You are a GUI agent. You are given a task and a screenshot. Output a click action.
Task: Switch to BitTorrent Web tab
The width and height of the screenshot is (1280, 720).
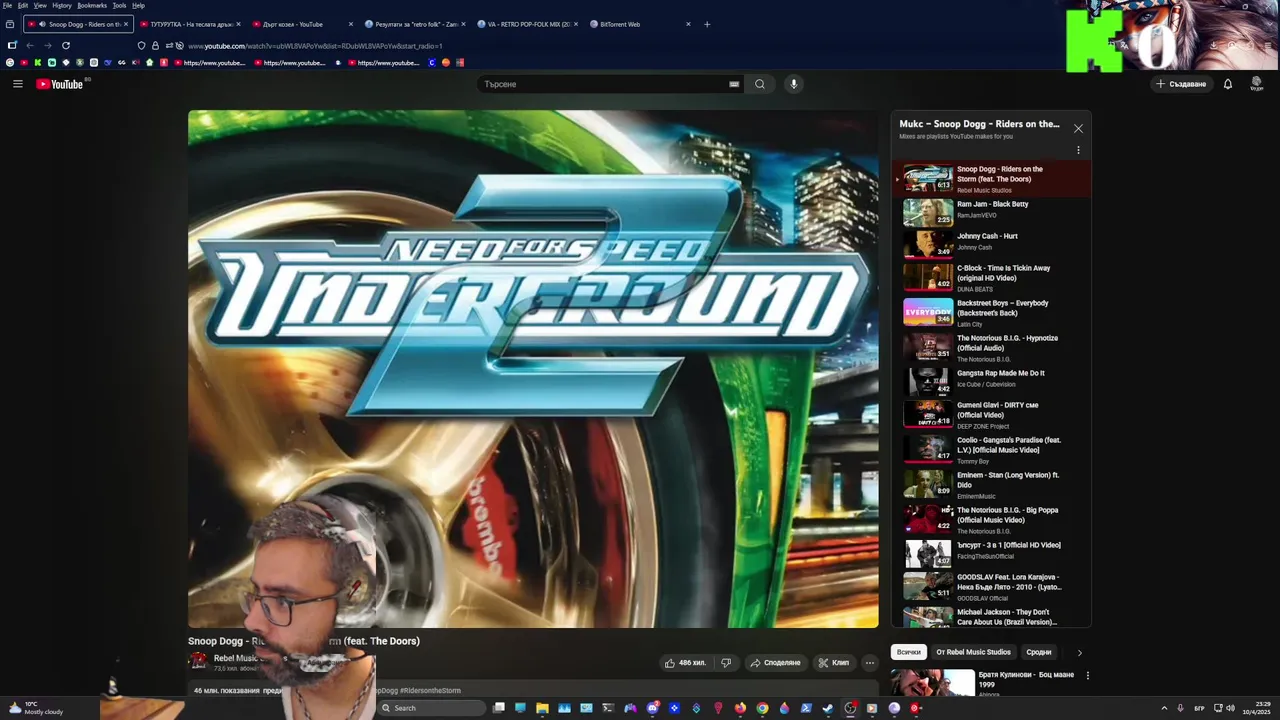pyautogui.click(x=639, y=24)
